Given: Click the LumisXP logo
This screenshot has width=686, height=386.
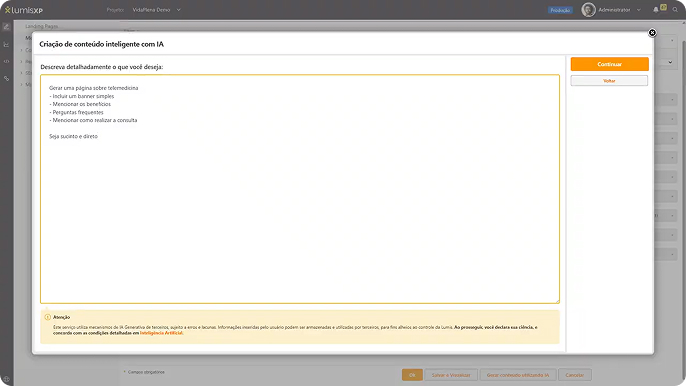Looking at the screenshot, I should (24, 10).
